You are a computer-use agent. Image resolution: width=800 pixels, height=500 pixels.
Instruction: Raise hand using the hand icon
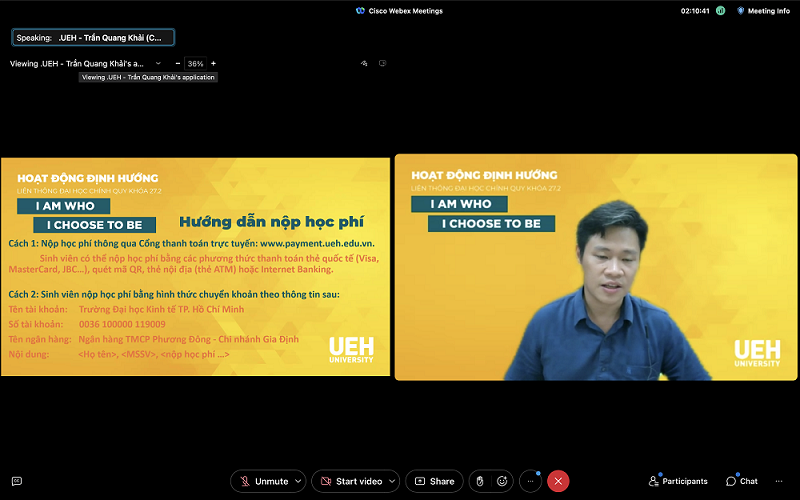point(480,481)
